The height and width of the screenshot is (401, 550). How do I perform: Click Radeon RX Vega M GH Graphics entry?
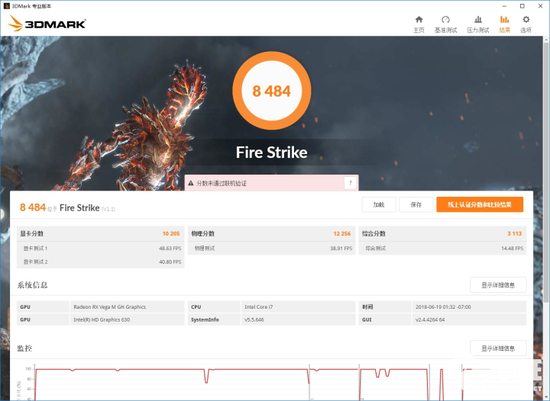[x=109, y=307]
